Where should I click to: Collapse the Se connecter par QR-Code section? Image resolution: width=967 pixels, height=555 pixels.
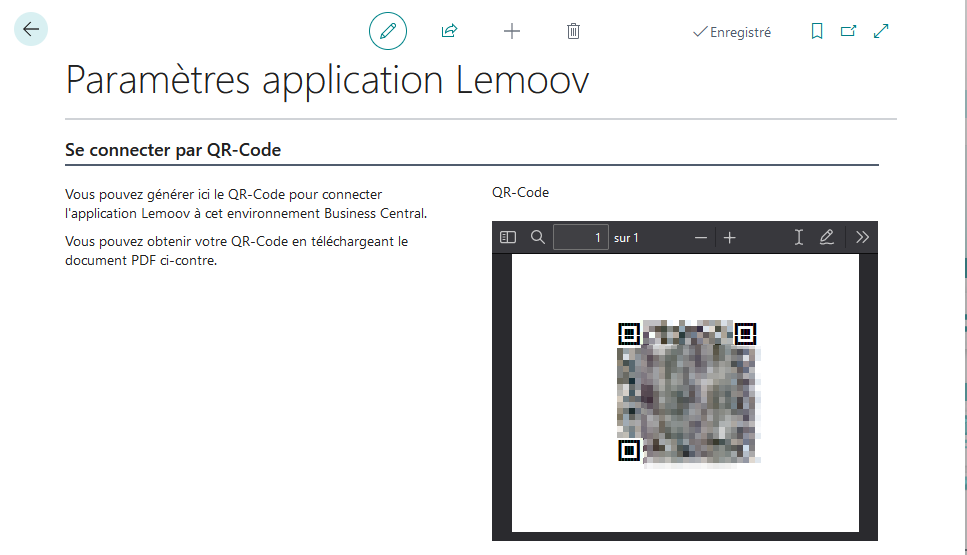tap(173, 150)
